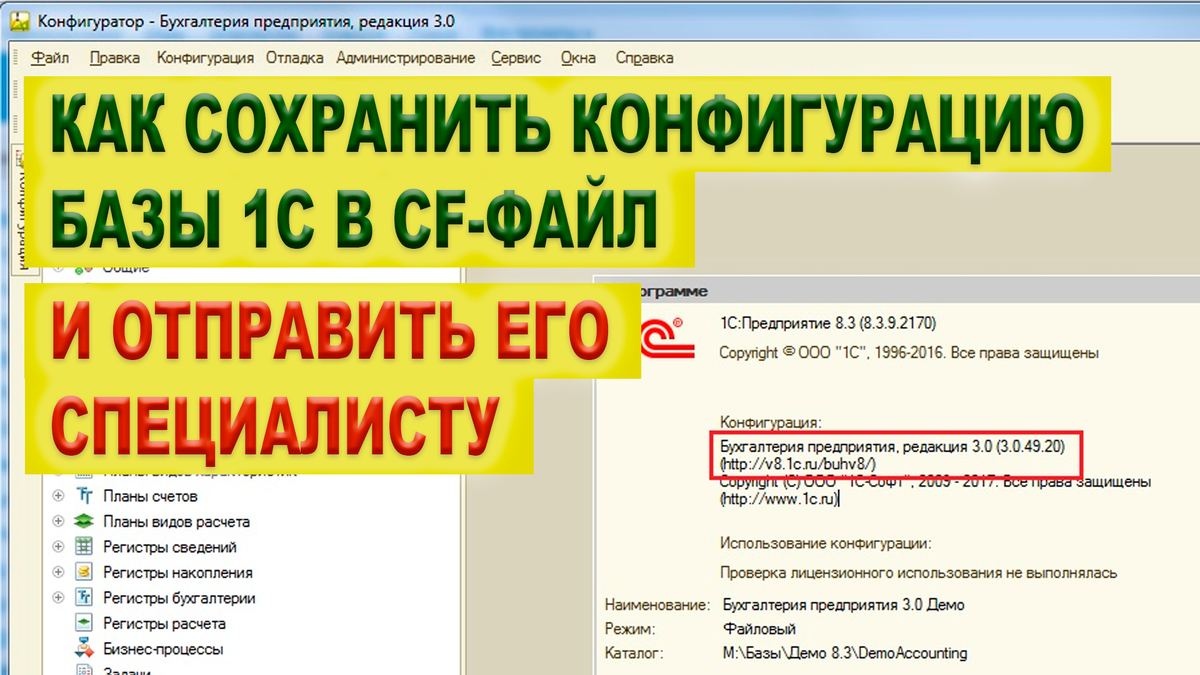1200x675 pixels.
Task: Click the Бухгалтерия предприятия 3.0 Демо name value
Action: [x=843, y=605]
